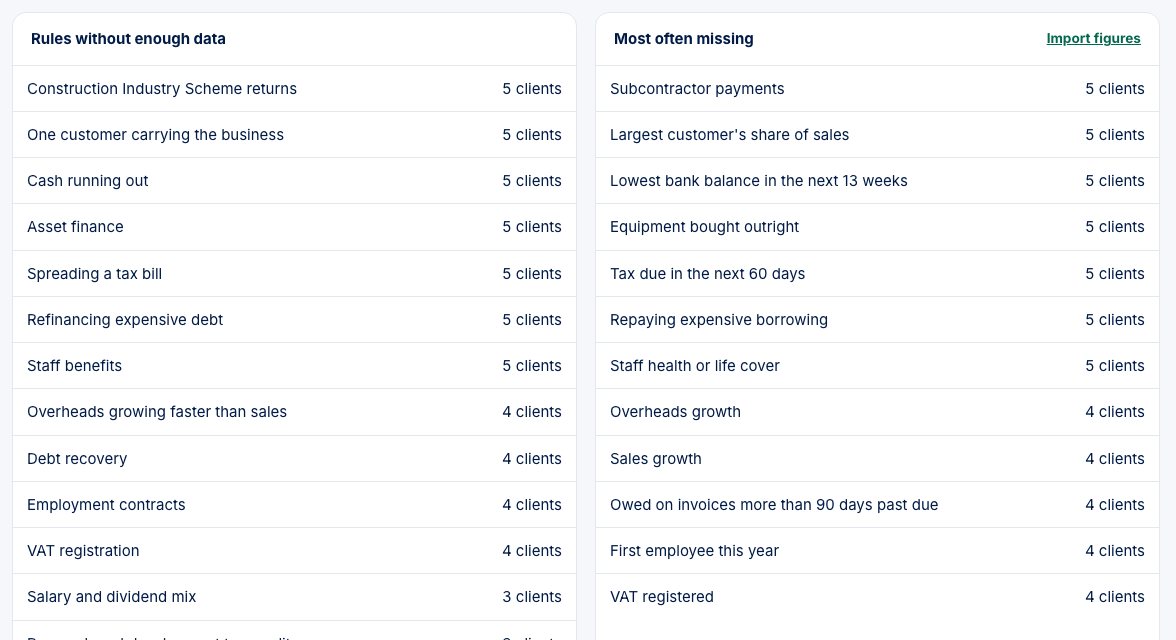Screen dimensions: 1176x640
Task: Click the Sales growth missing figure
Action: (x=877, y=458)
